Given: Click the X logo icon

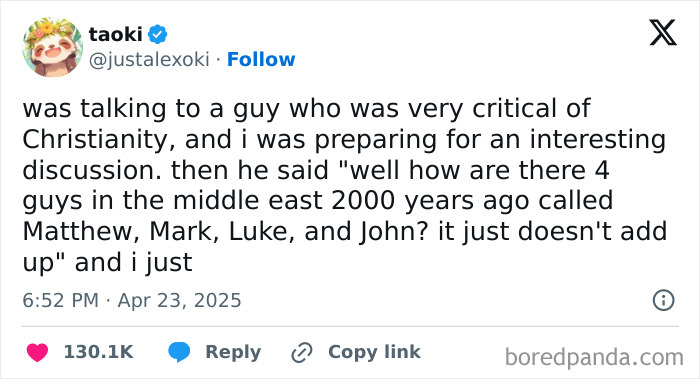Looking at the screenshot, I should tap(663, 33).
